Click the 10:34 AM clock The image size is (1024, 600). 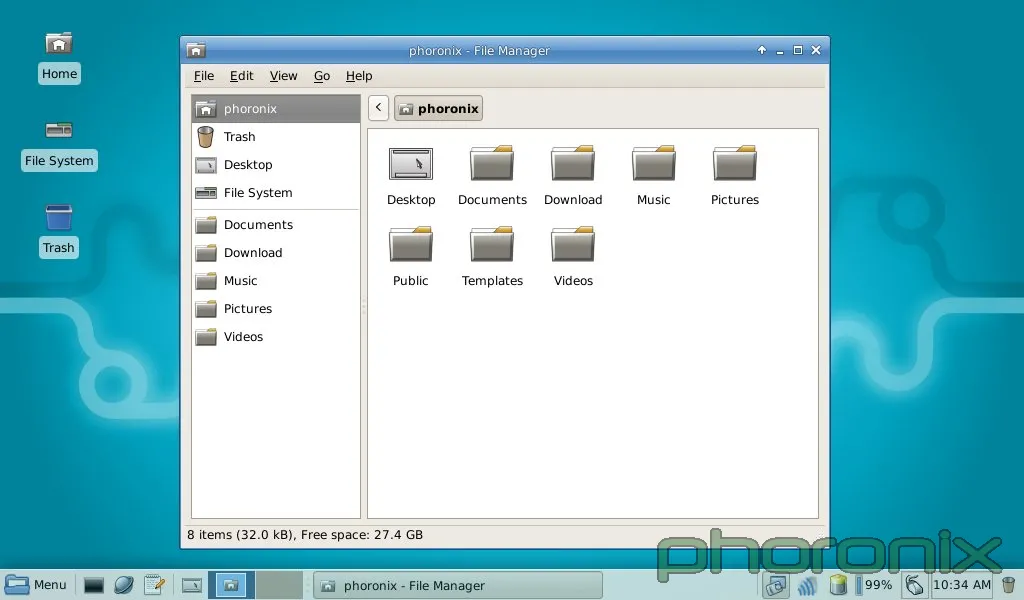962,585
